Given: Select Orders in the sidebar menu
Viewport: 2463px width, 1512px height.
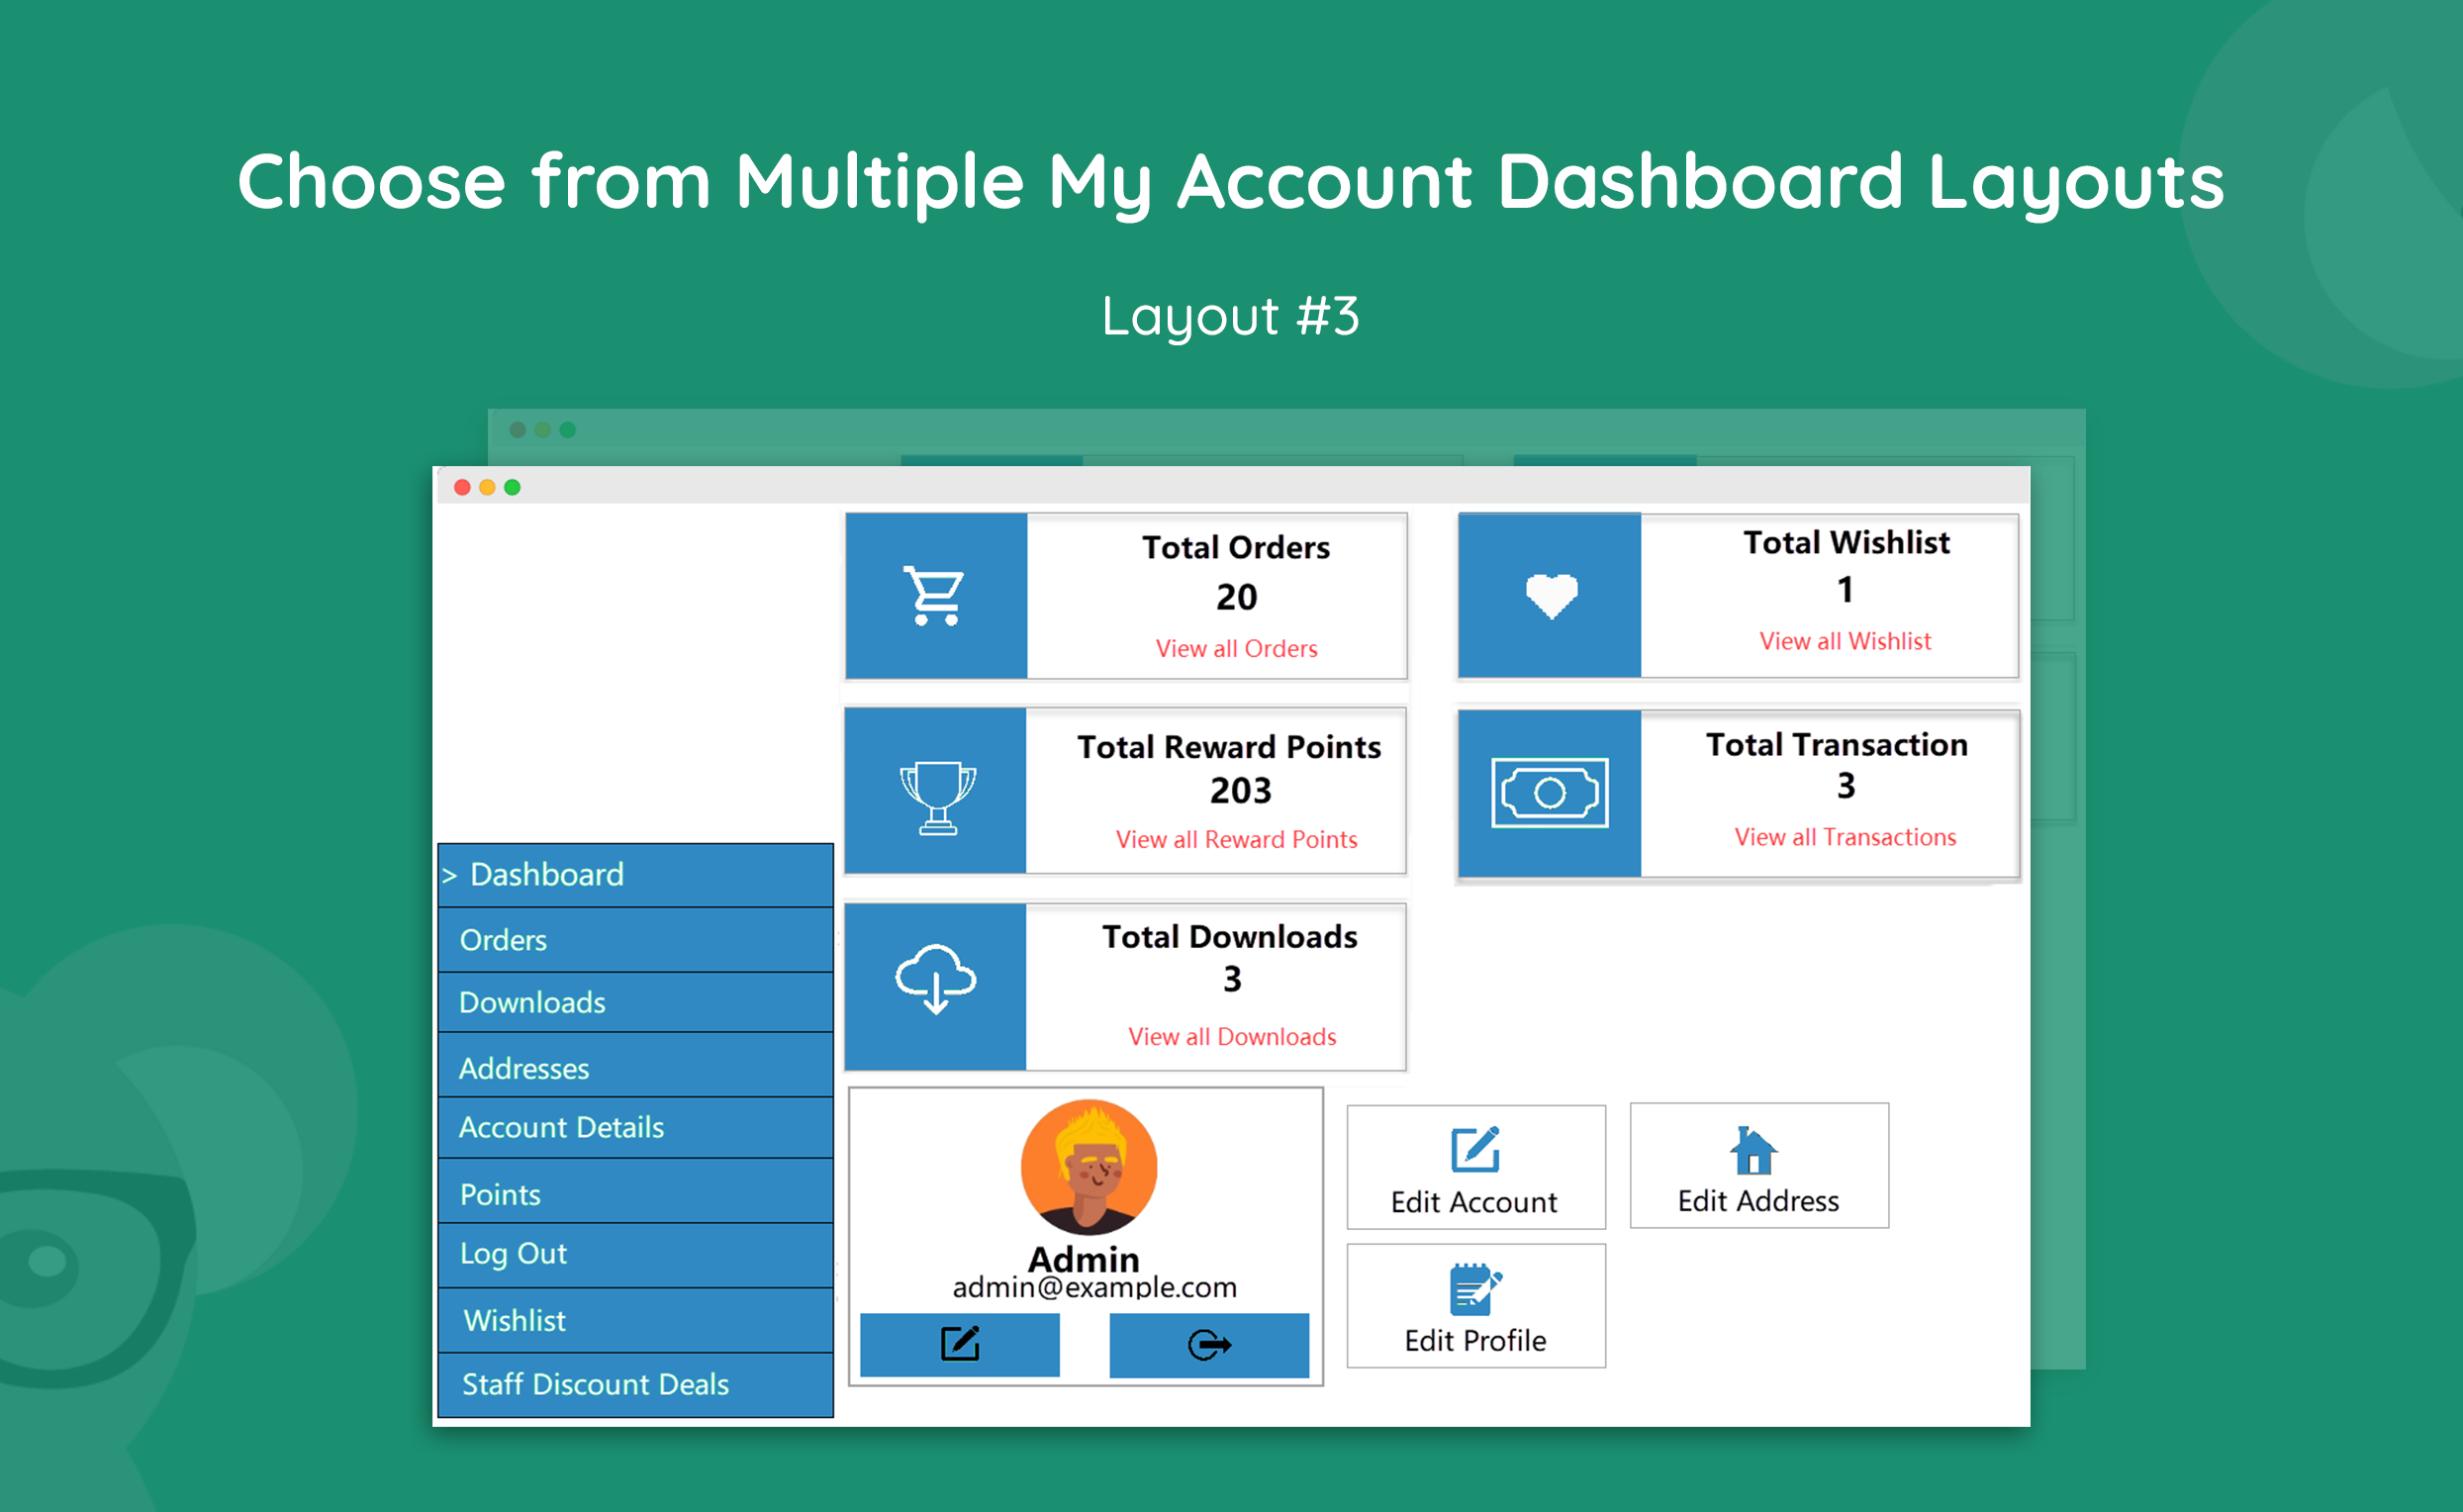Looking at the screenshot, I should click(x=636, y=940).
